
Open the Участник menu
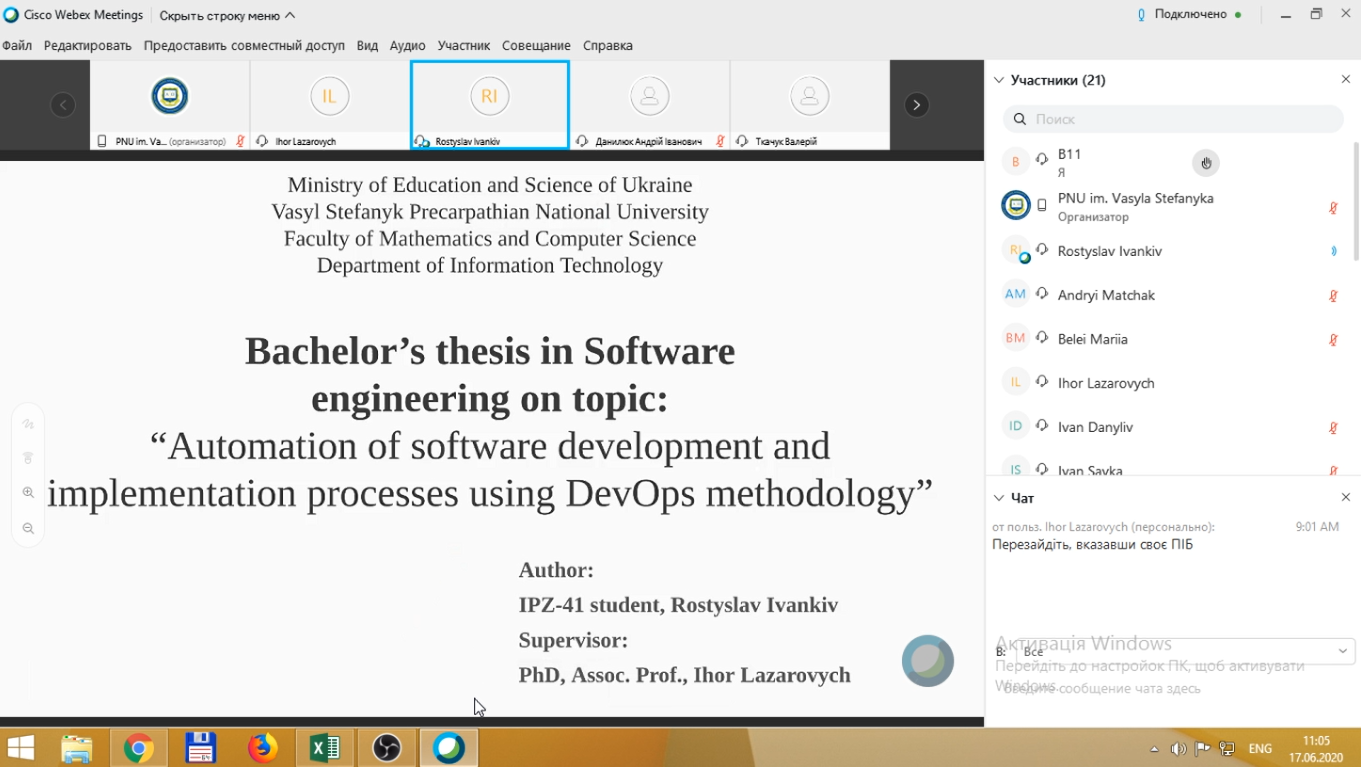click(x=463, y=46)
